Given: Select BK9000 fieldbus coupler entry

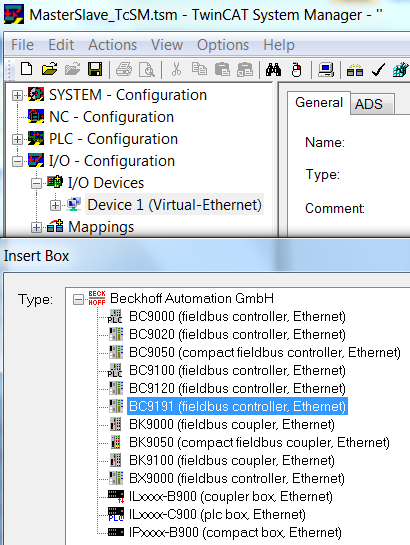Looking at the screenshot, I should click(x=232, y=424).
